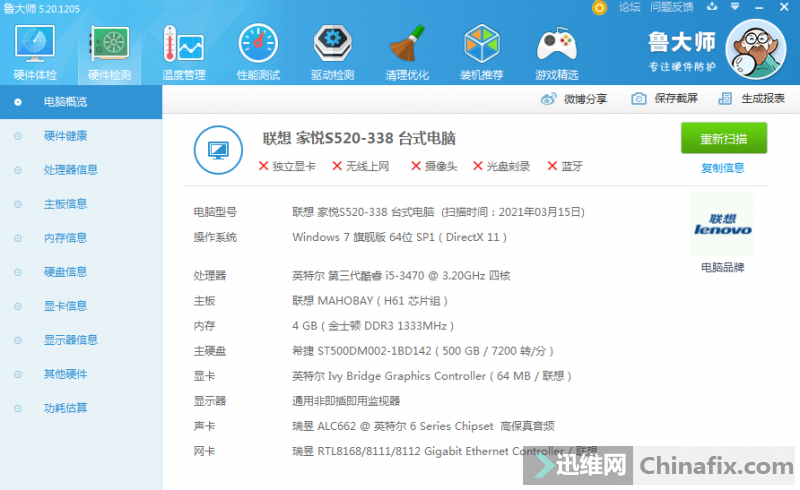Viewport: 800px width, 490px height.
Task: Open 装机推荐 recommended software cube
Action: pyautogui.click(x=482, y=53)
